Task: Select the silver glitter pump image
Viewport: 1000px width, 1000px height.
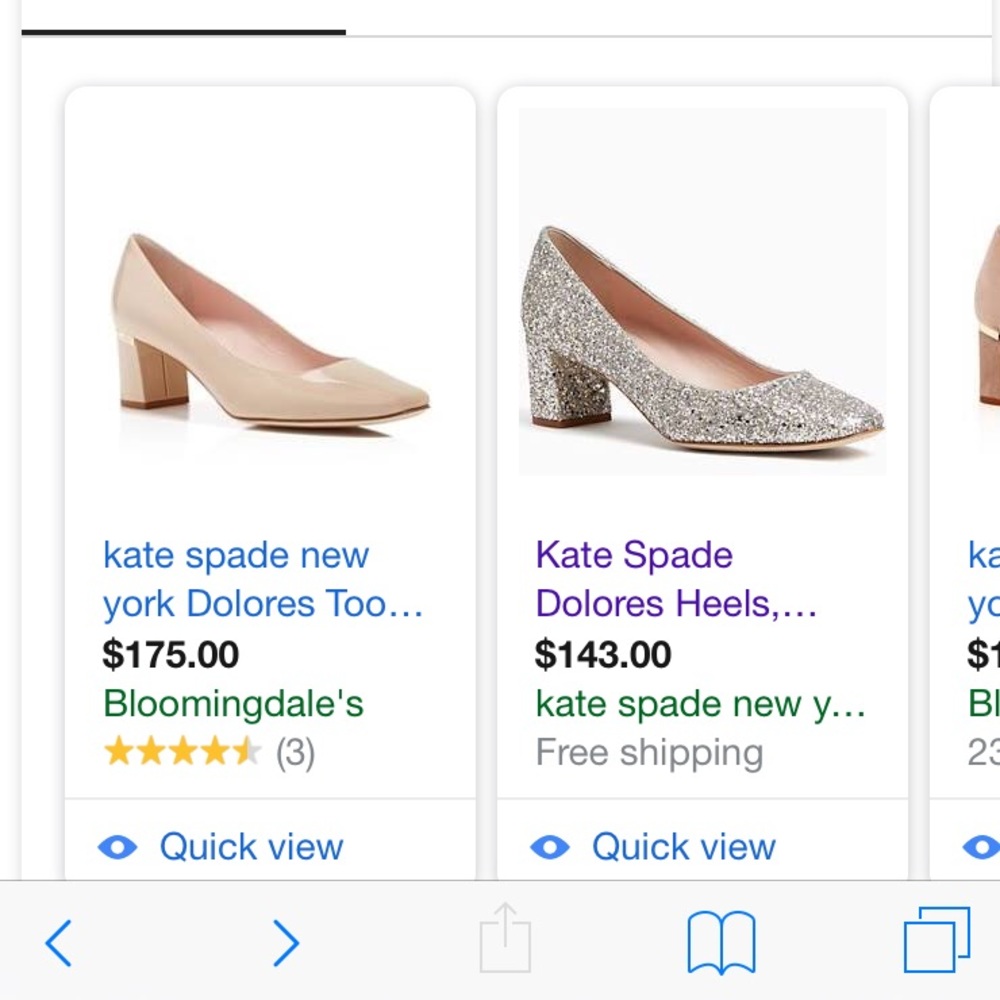Action: pos(702,291)
